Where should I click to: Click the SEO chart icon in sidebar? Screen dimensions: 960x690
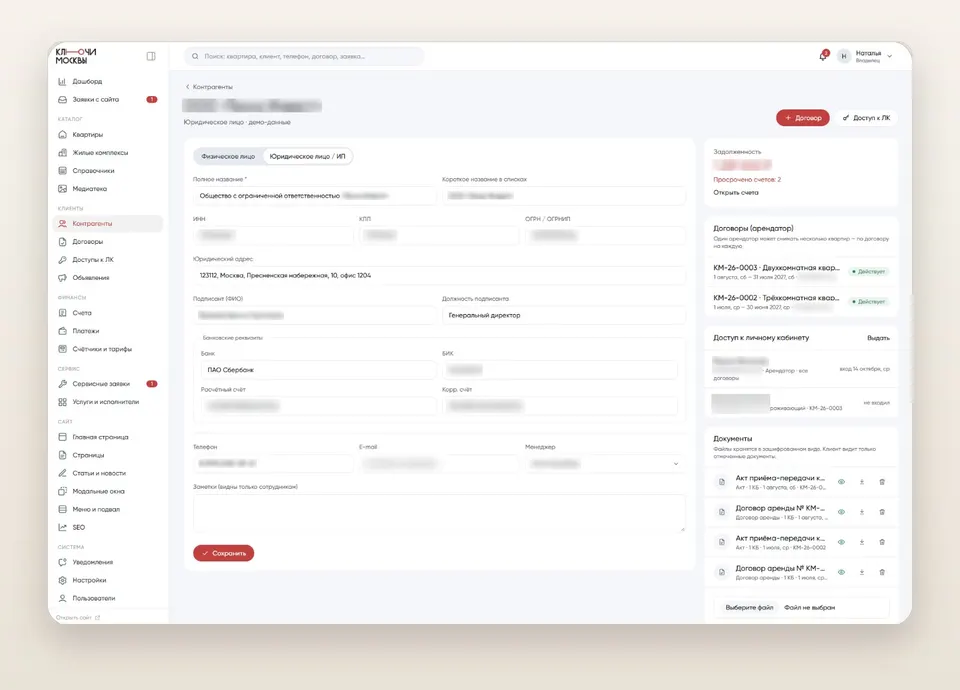[x=62, y=527]
